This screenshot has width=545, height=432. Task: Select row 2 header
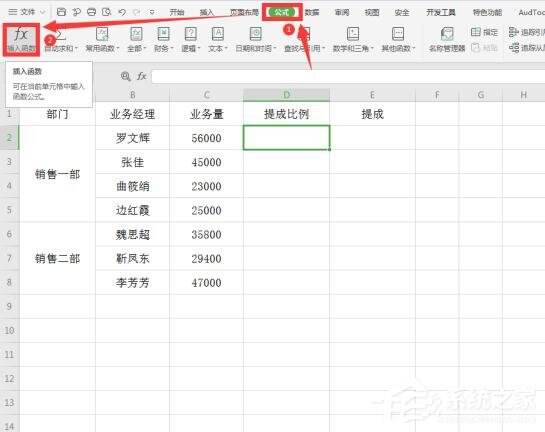(9, 138)
